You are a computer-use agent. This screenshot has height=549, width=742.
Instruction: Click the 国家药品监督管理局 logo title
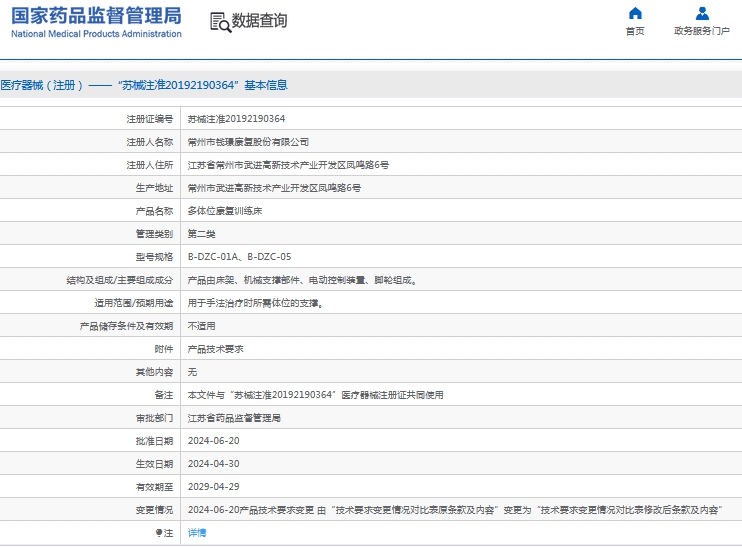[x=96, y=16]
